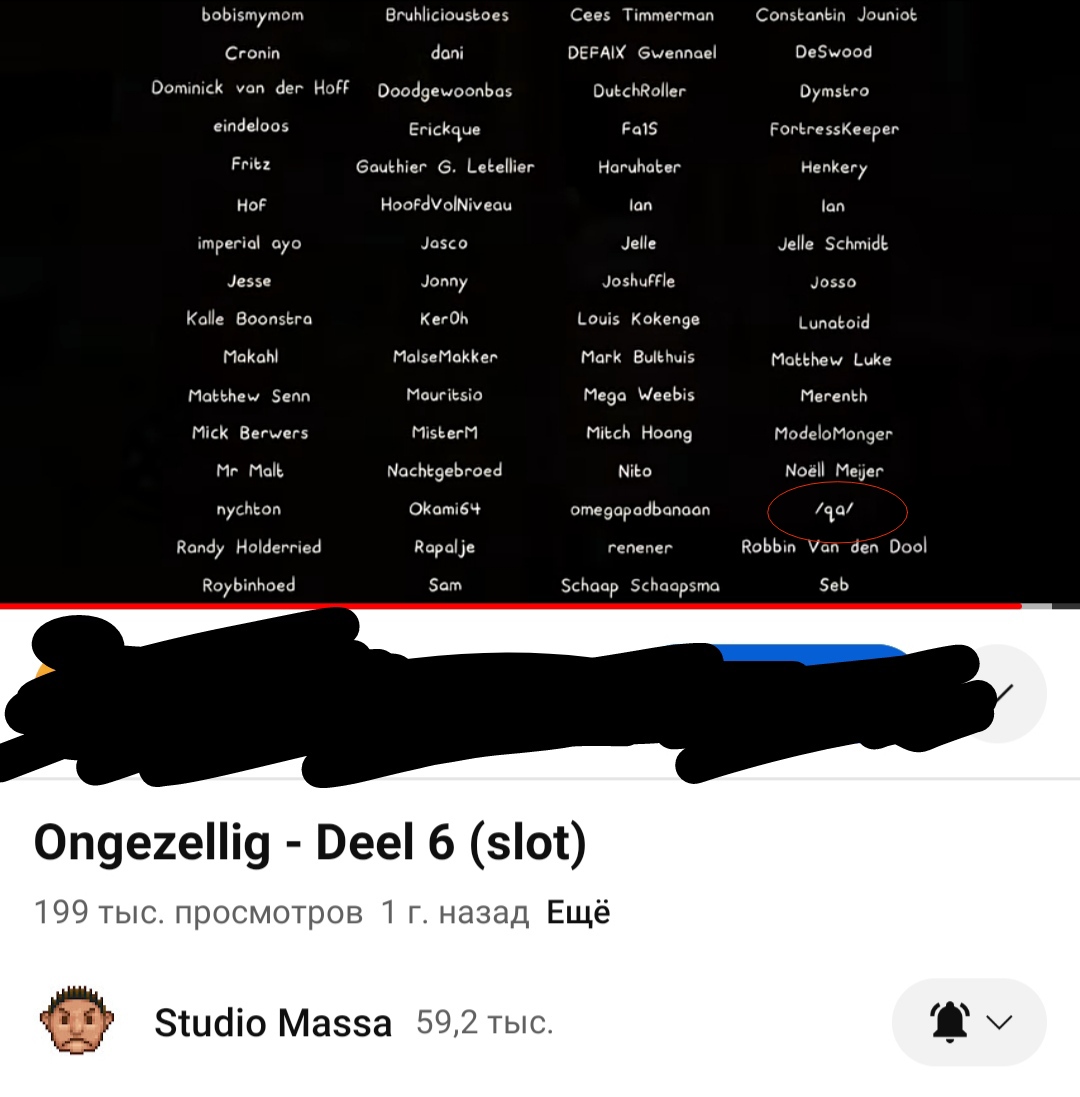This screenshot has width=1080, height=1097.
Task: Click the view count 199 тыс. просмотров
Action: 199,912
